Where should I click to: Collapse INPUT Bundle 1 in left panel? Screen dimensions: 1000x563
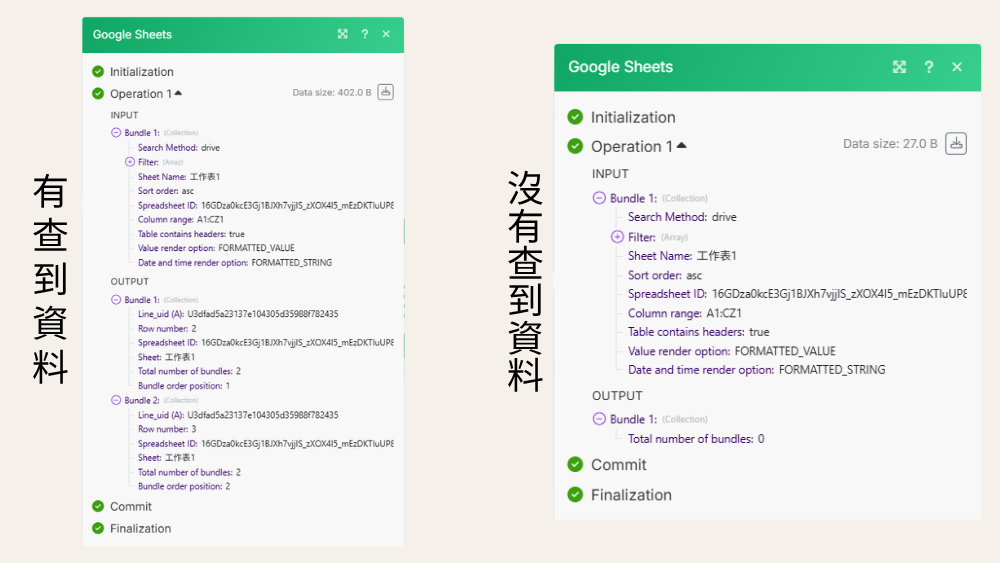coord(116,133)
